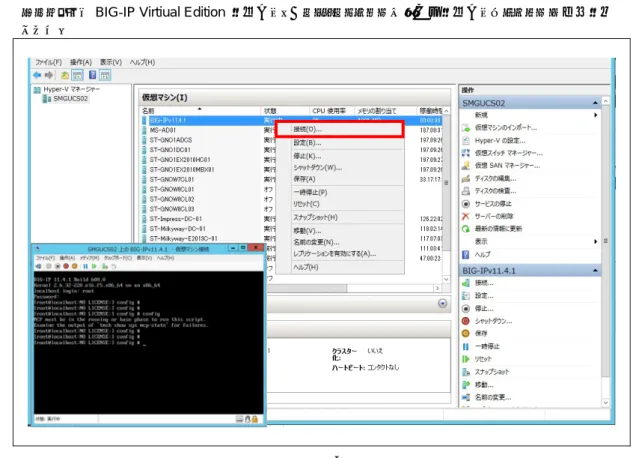Click the VM list horizontal scrollbar

coord(307,288)
